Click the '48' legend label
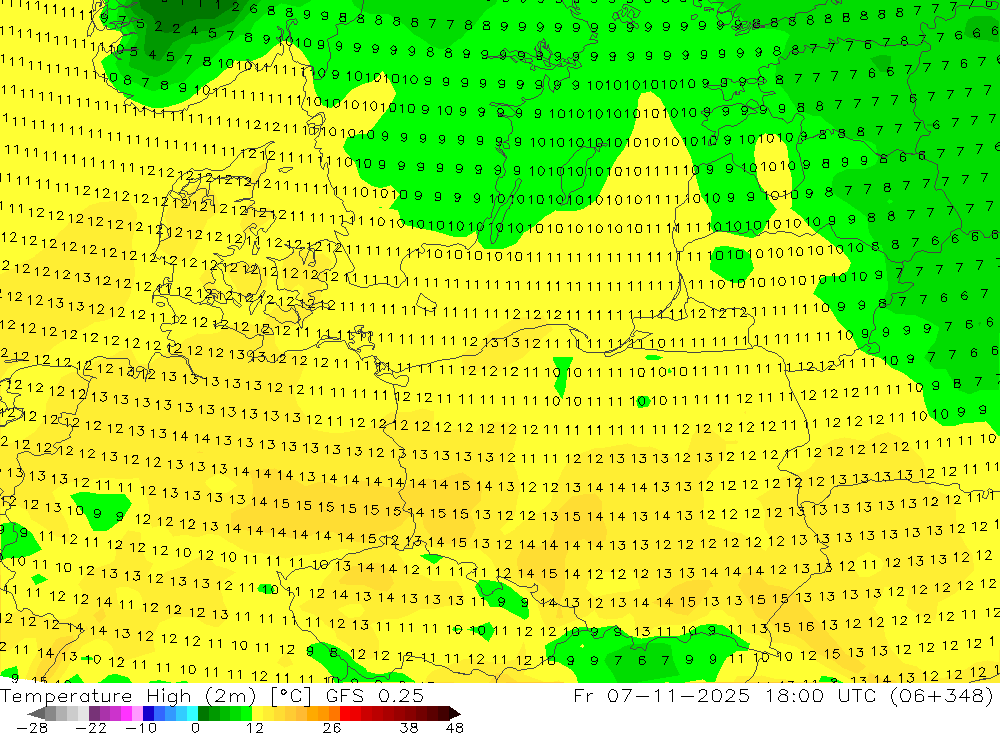Viewport: 1000px width, 733px height. [x=455, y=727]
